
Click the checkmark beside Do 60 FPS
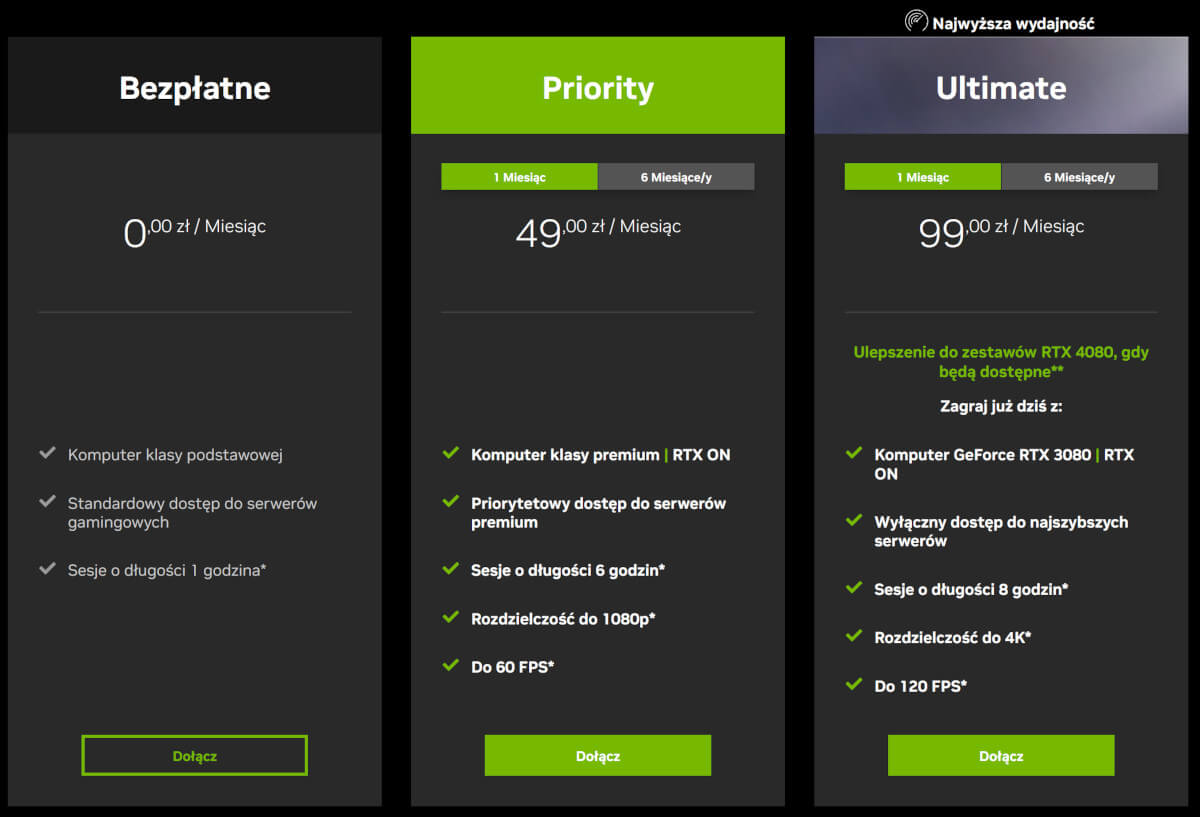pyautogui.click(x=450, y=666)
